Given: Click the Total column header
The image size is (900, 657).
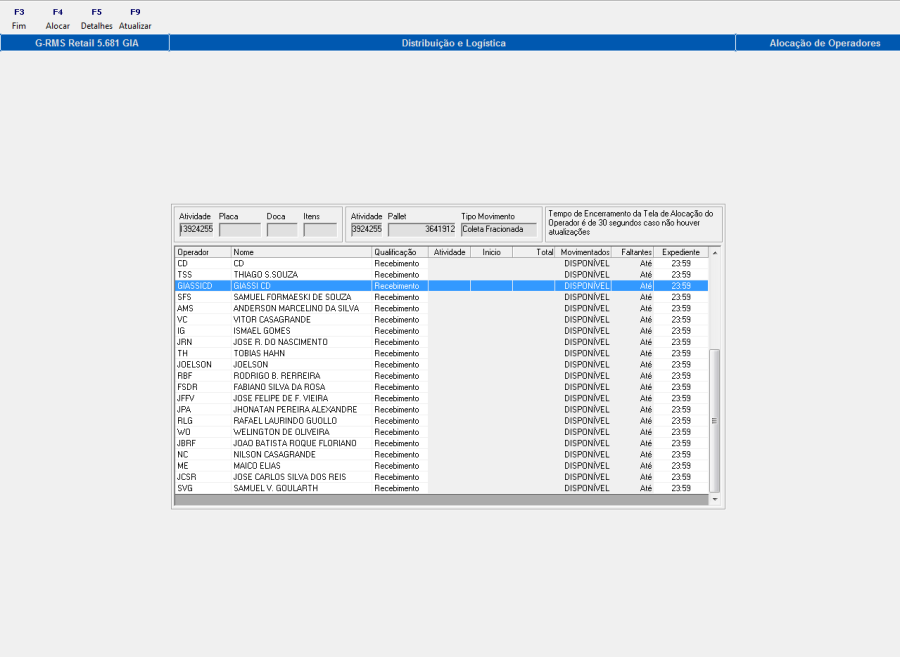Looking at the screenshot, I should pyautogui.click(x=534, y=252).
